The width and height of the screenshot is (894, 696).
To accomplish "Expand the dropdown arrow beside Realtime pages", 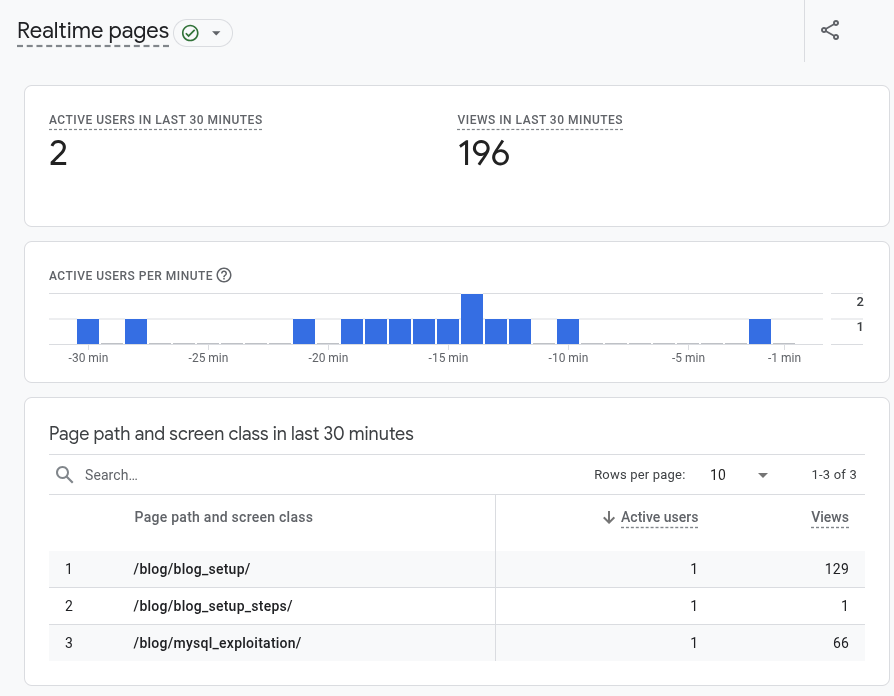I will point(216,33).
